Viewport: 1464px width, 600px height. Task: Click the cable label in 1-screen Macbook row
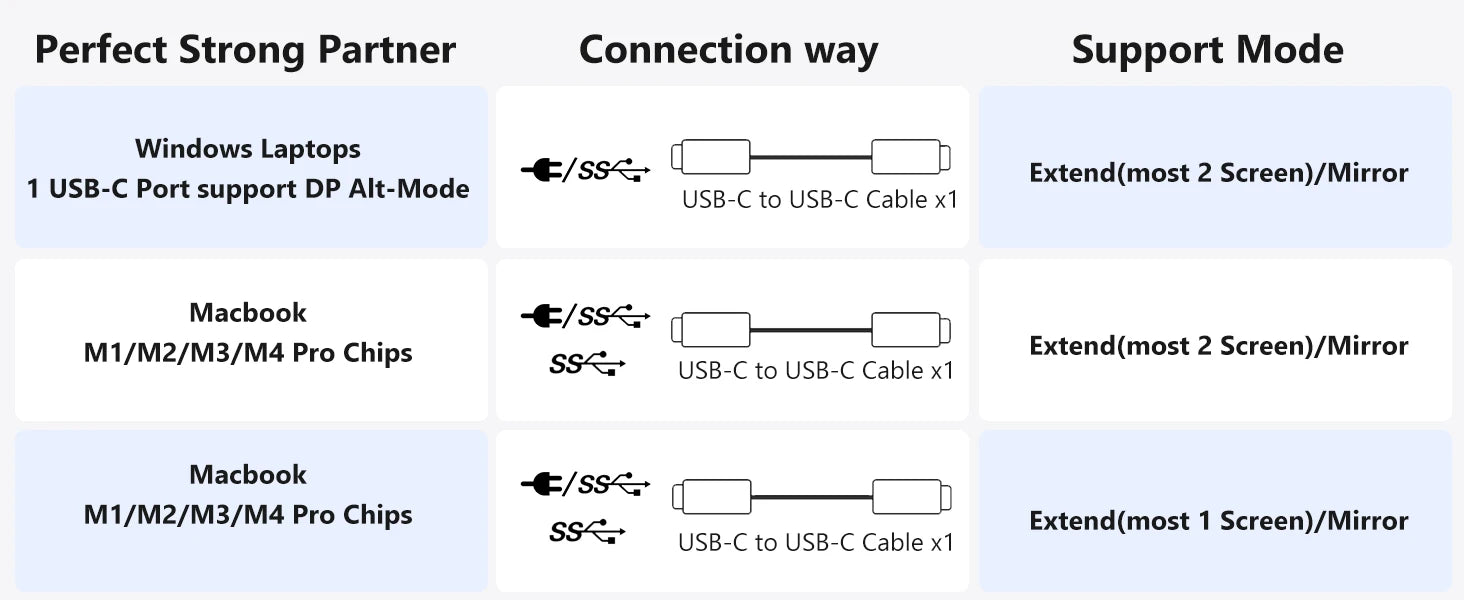pos(816,542)
